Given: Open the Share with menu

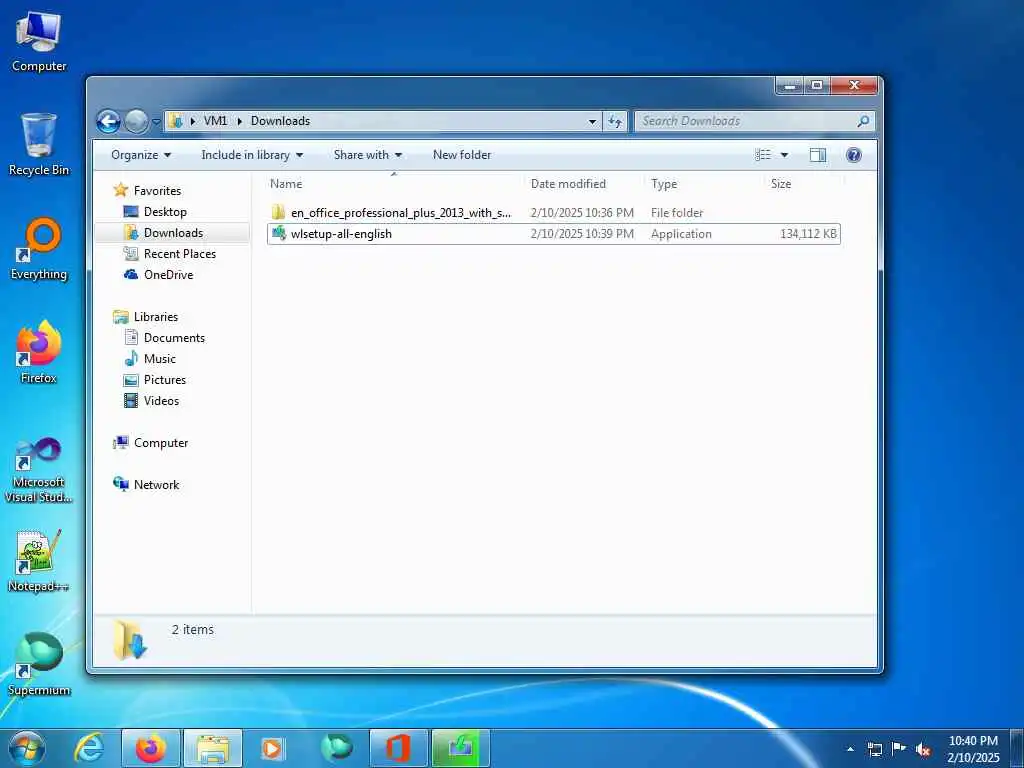Looking at the screenshot, I should [368, 155].
